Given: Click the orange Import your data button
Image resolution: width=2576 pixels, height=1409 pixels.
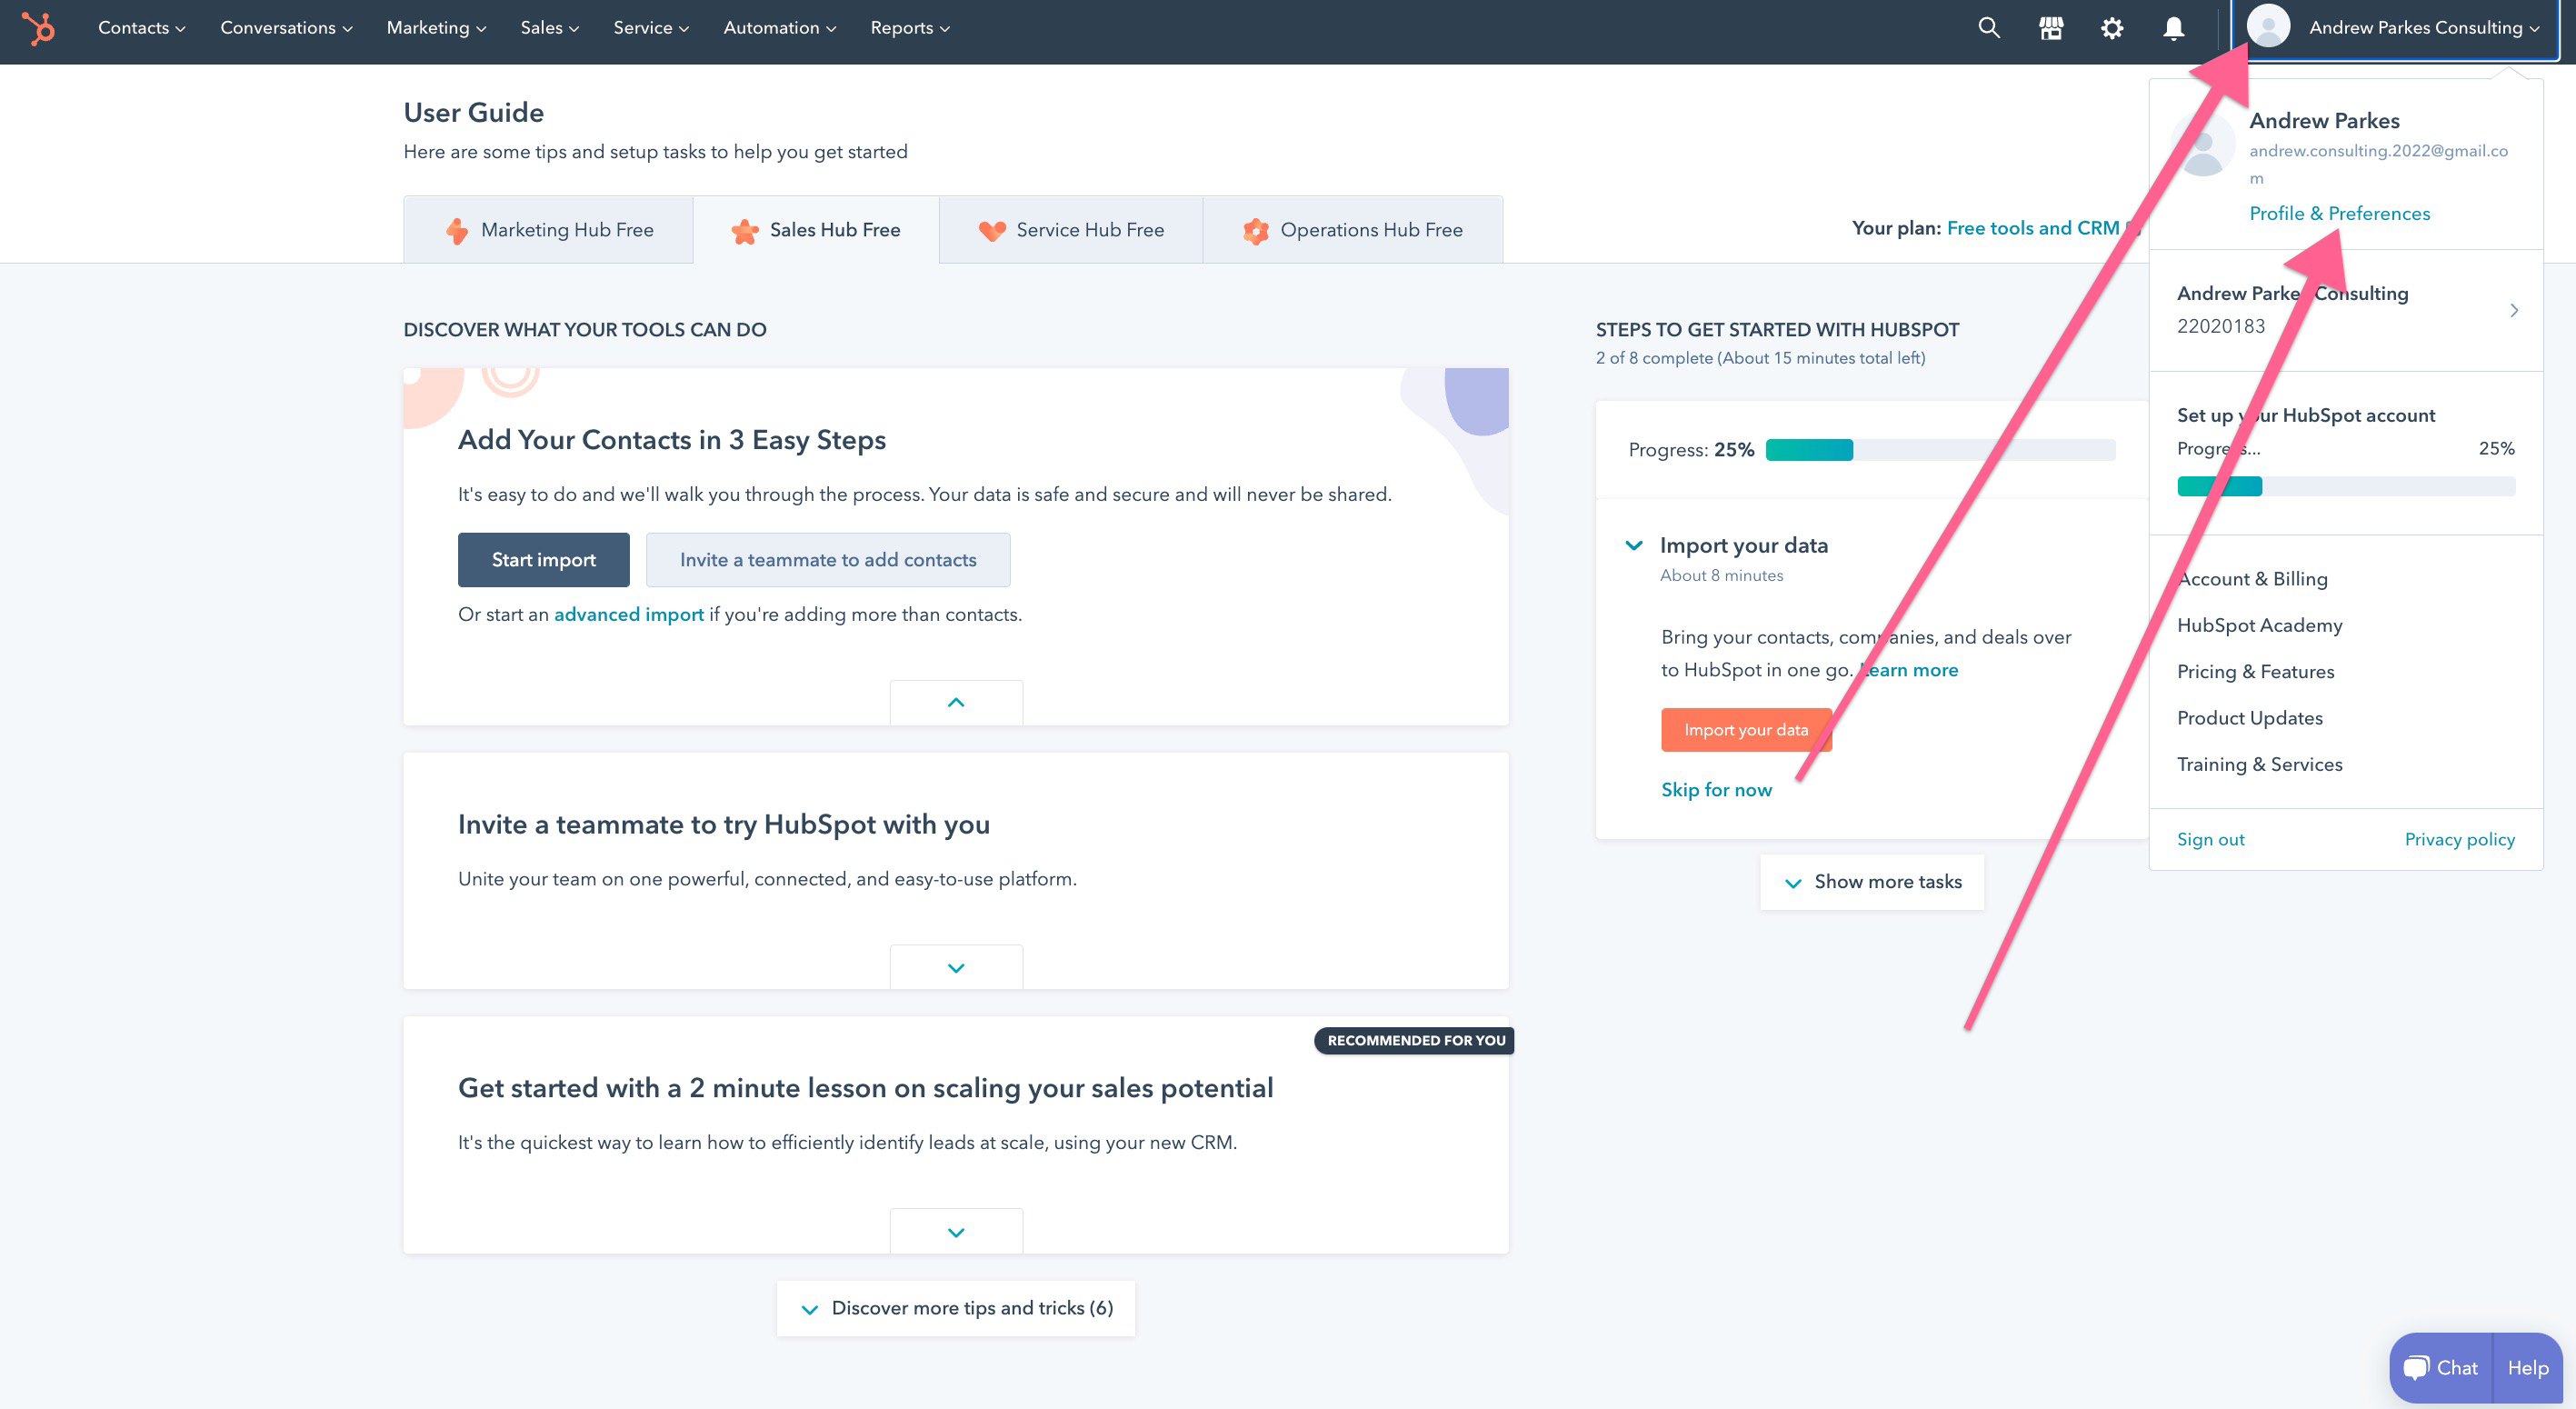Looking at the screenshot, I should [1746, 730].
